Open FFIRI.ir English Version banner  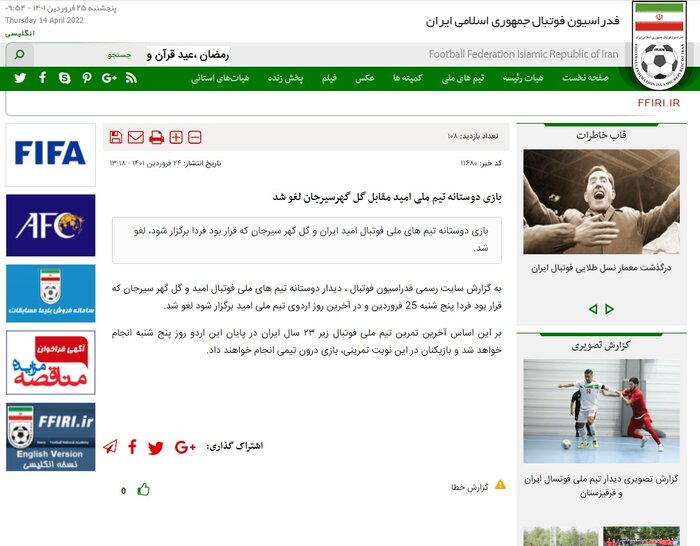50,437
